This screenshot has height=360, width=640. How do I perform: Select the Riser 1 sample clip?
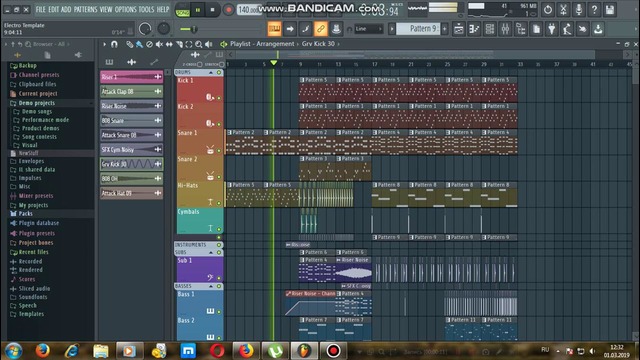point(131,77)
